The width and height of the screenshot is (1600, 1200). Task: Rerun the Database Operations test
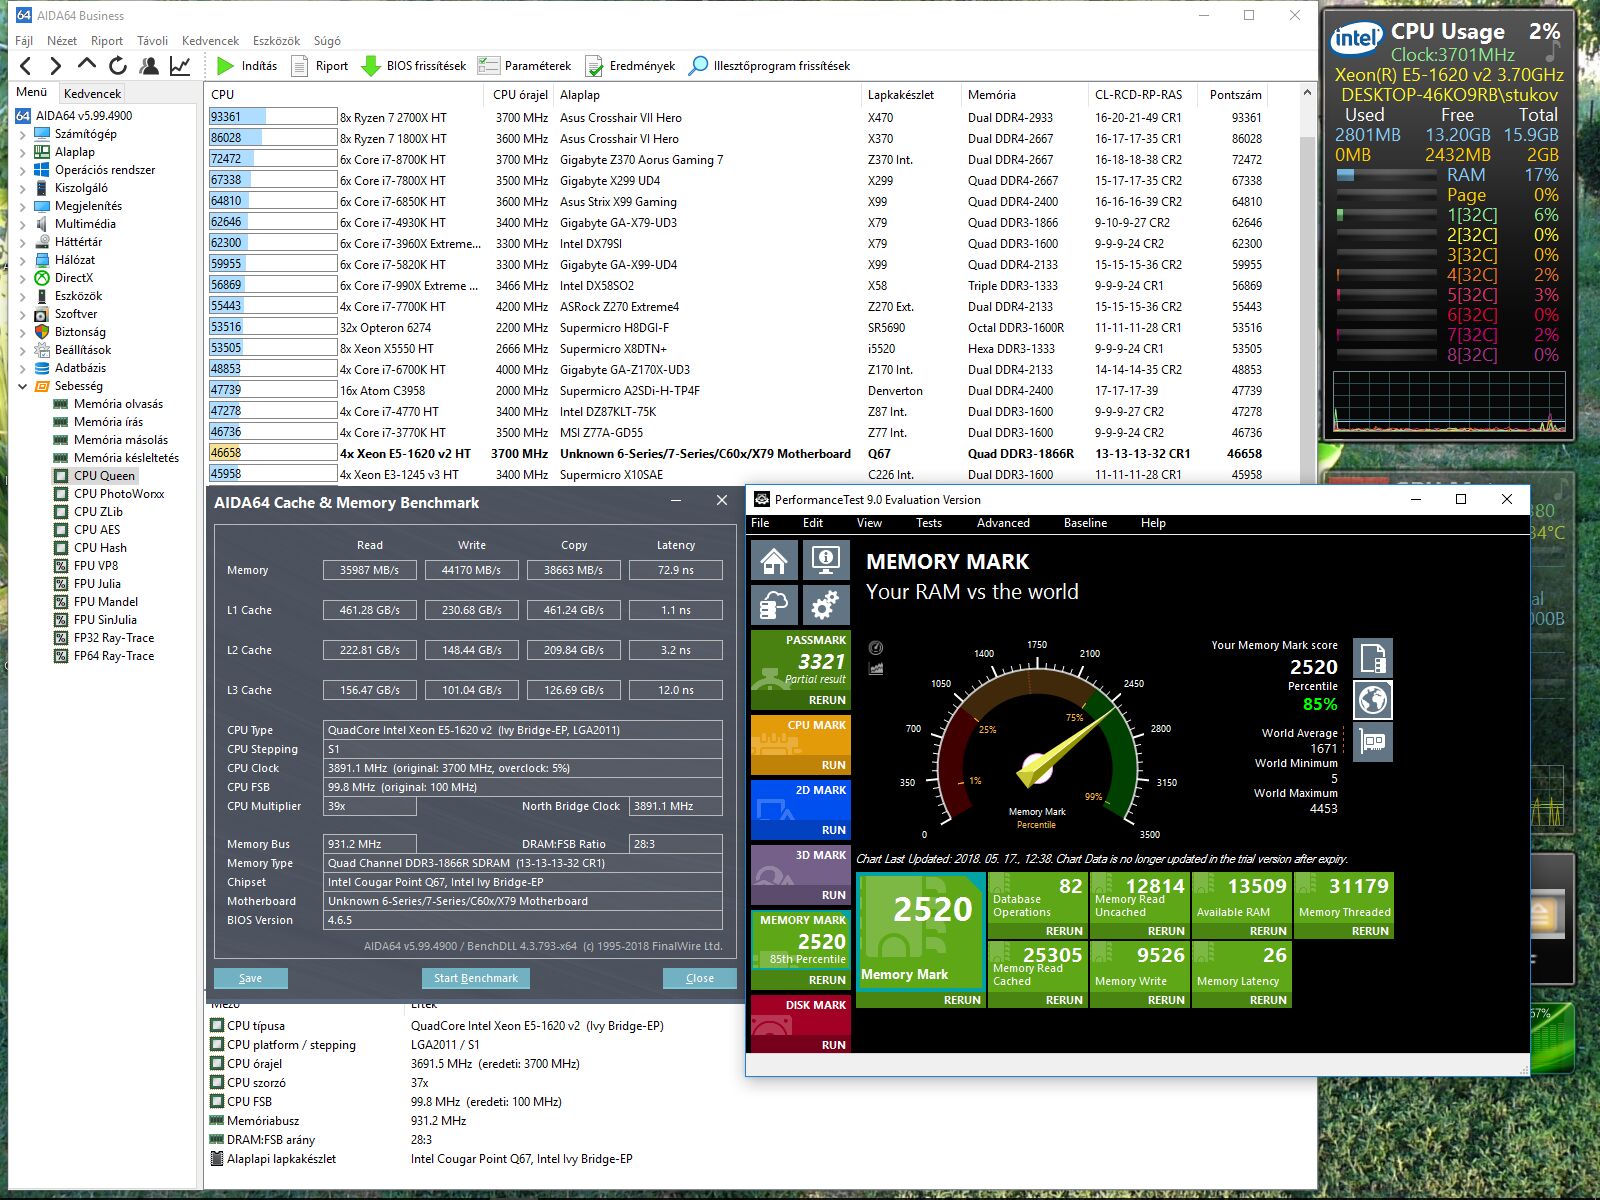(1064, 931)
